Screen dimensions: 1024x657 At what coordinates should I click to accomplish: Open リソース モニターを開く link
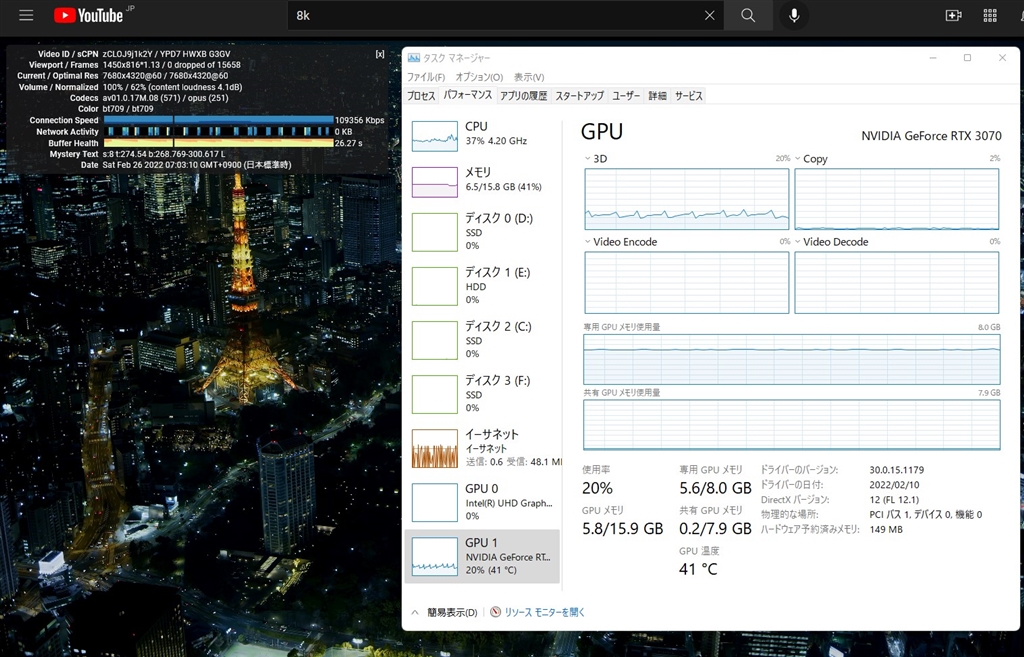coord(544,612)
